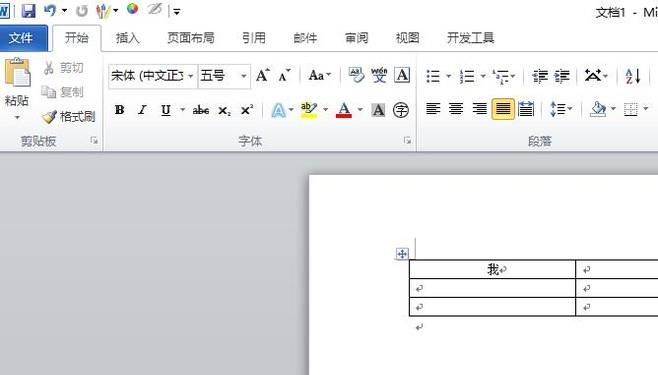Screen dimensions: 658x375
Task: Open the multilevel list menu
Action: [504, 76]
